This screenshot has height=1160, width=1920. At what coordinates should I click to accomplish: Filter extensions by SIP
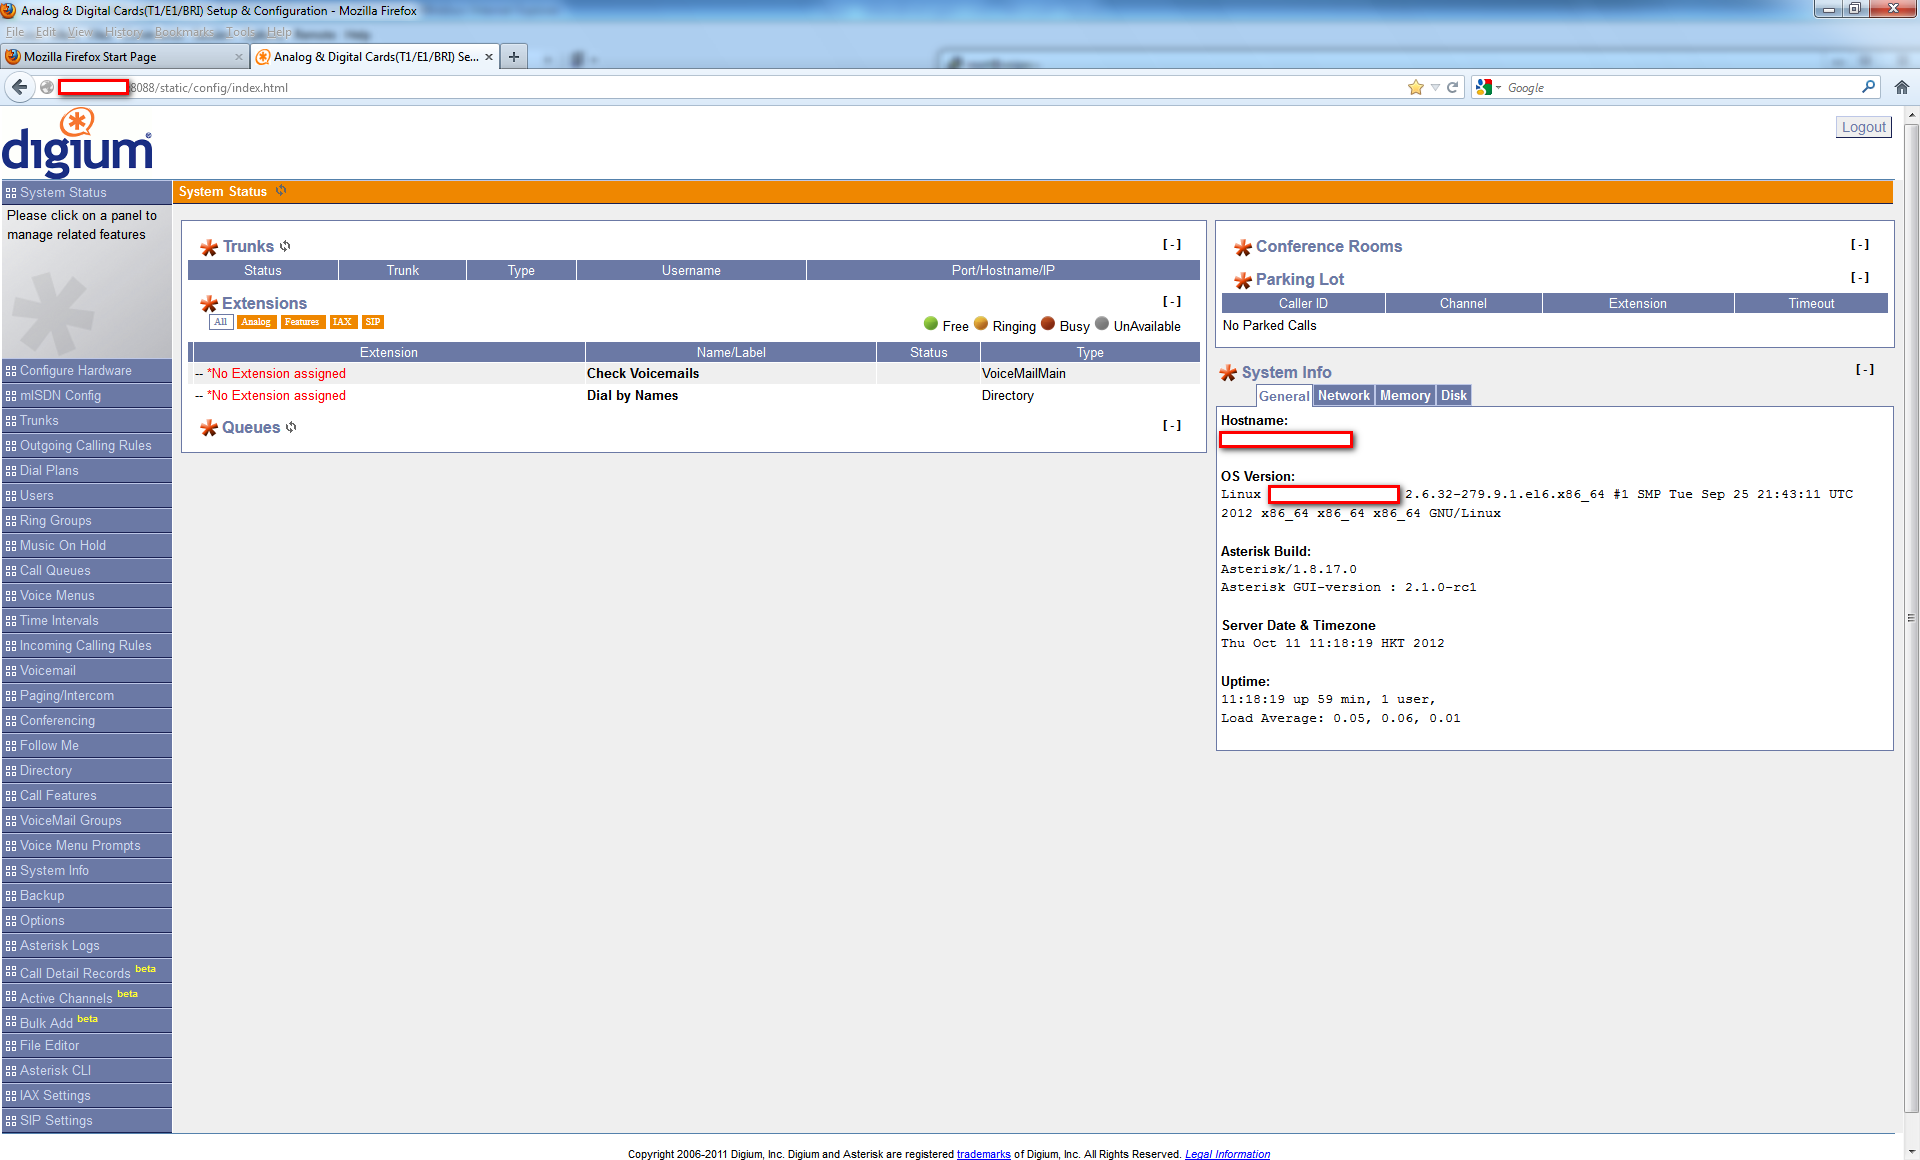click(373, 322)
